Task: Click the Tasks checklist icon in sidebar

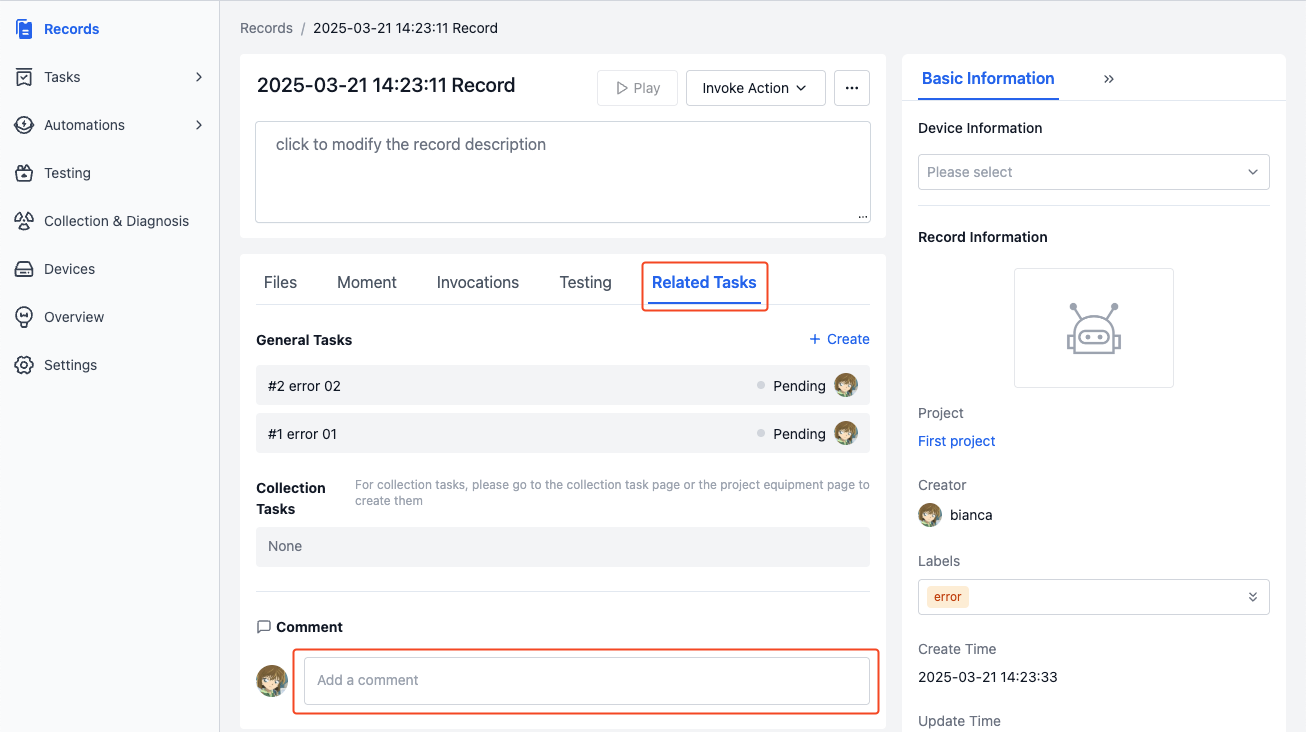Action: click(24, 77)
